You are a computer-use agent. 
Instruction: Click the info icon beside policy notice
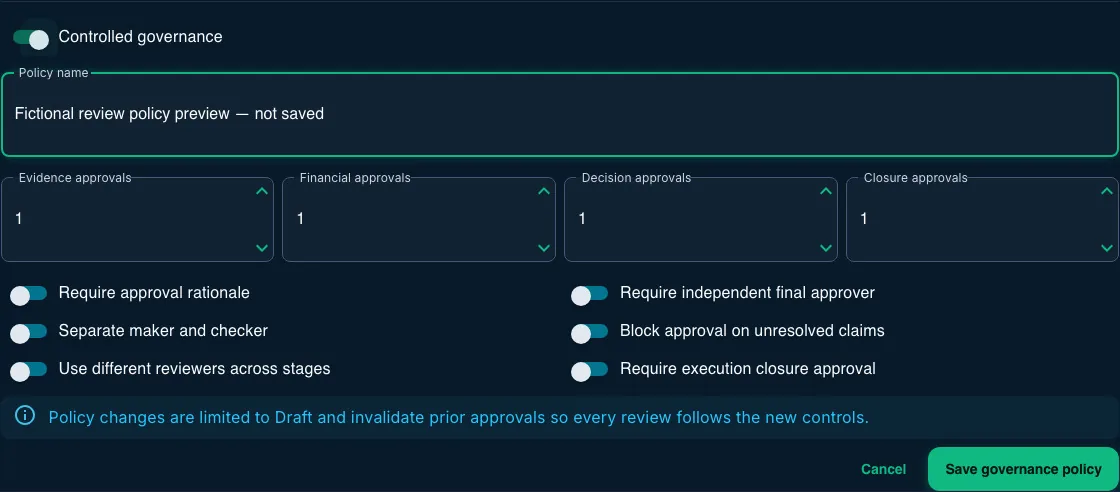point(25,416)
